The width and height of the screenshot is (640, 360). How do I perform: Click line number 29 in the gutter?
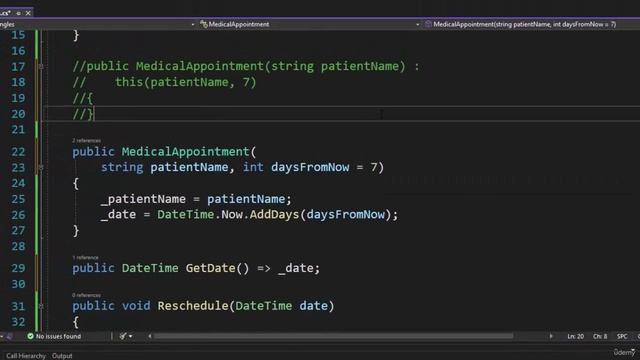(18, 268)
